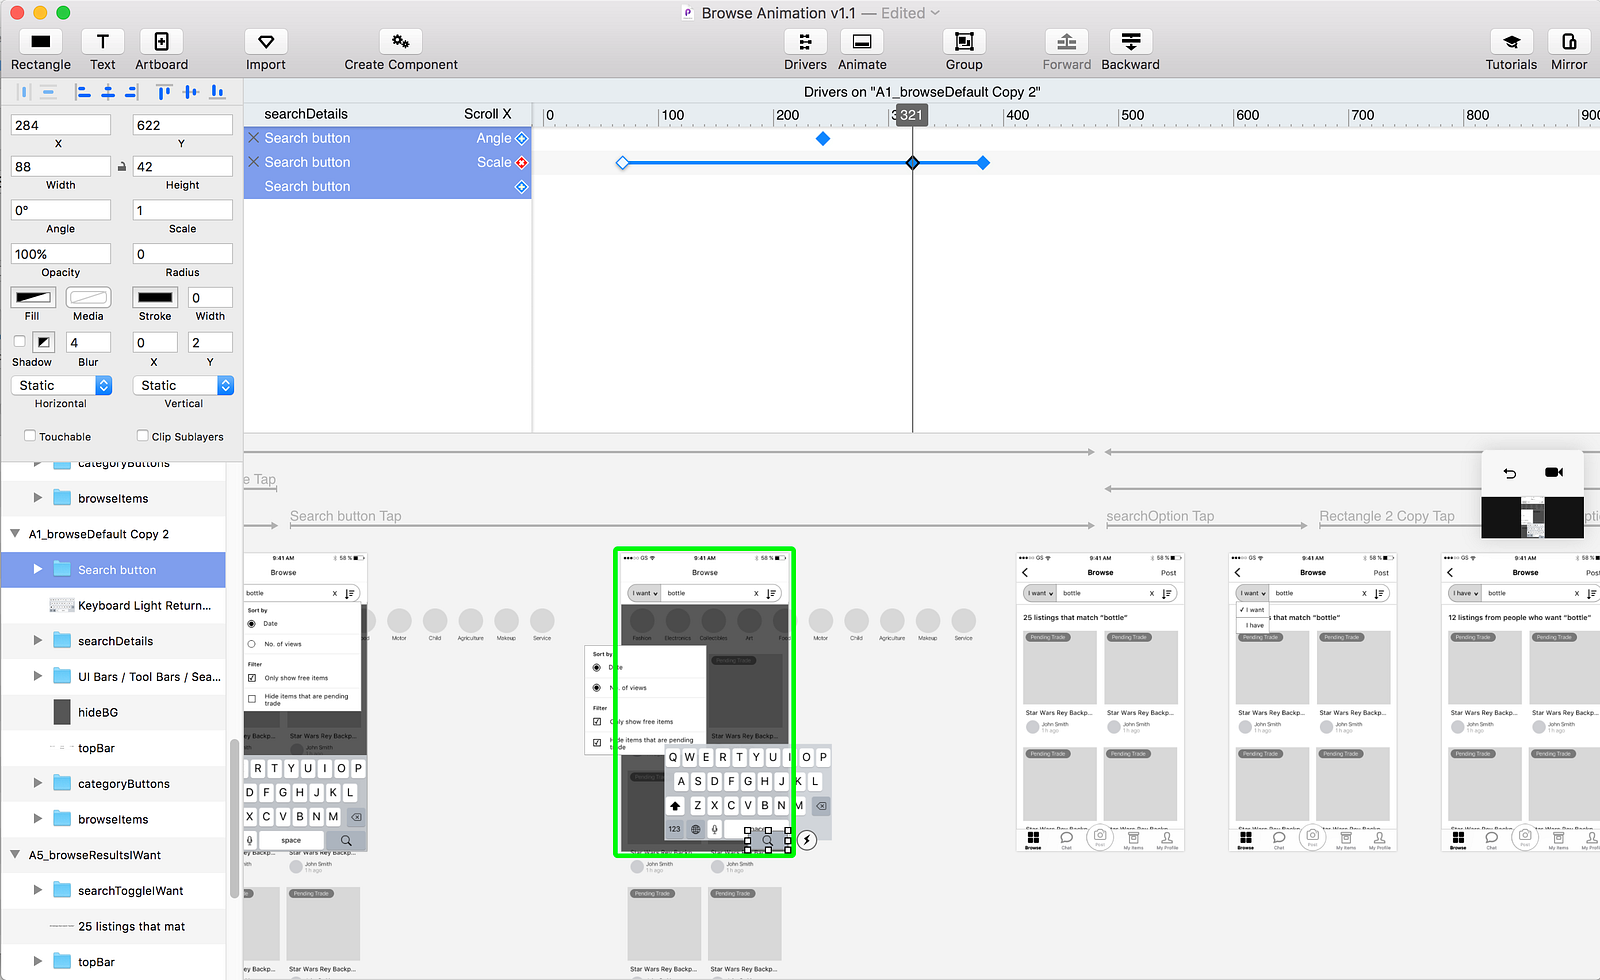The width and height of the screenshot is (1600, 980).
Task: Align layers to bottom edge icon
Action: point(217,92)
